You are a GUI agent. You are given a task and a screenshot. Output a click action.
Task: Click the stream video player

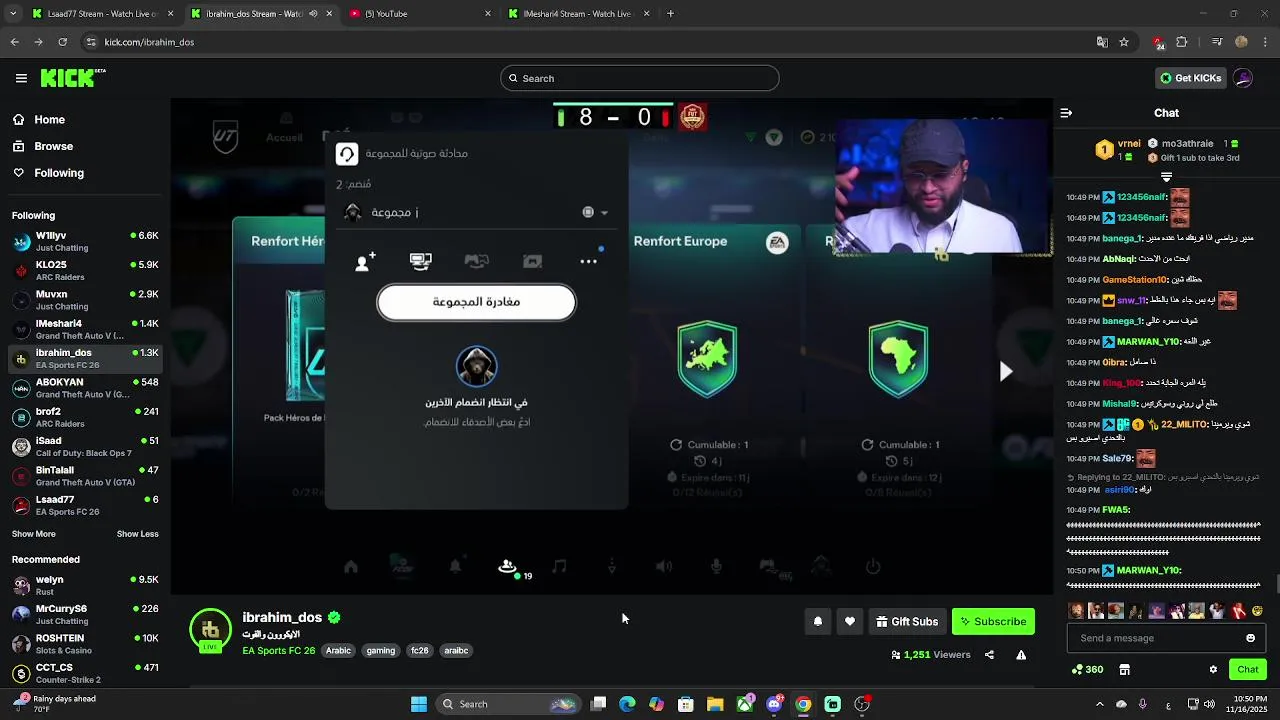[x=612, y=347]
